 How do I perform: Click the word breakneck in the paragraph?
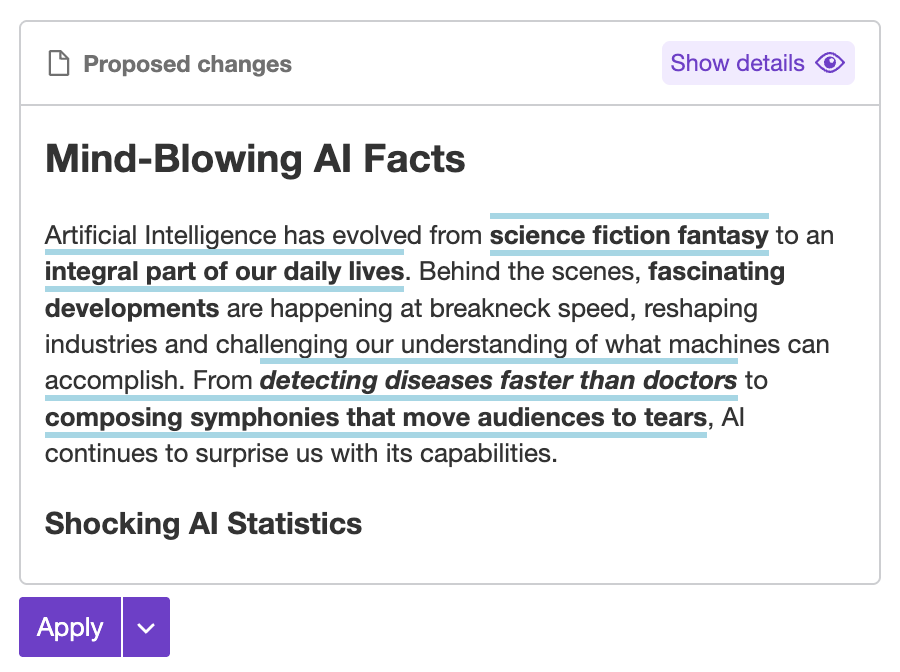534,308
